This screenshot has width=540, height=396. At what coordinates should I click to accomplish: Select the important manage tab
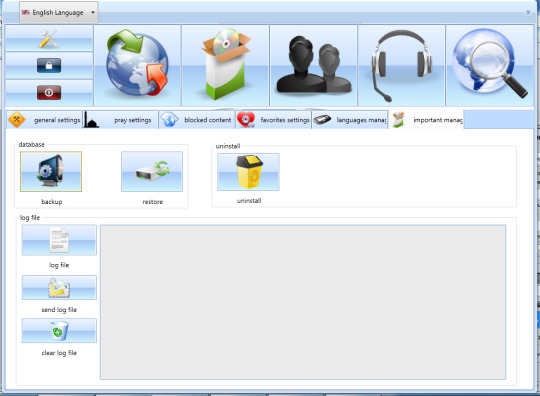tap(426, 120)
